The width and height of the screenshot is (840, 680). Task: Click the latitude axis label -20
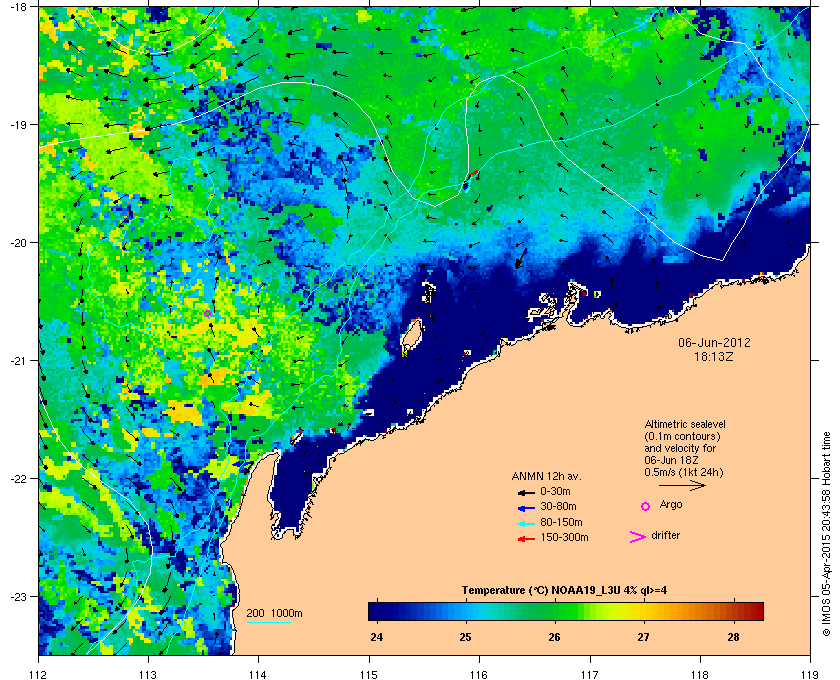click(18, 243)
